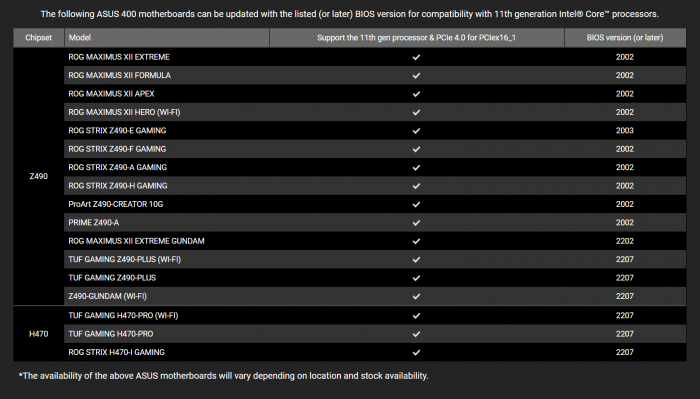Select the Z490 chipset cell
Screen dimensions: 700x399
tap(38, 176)
